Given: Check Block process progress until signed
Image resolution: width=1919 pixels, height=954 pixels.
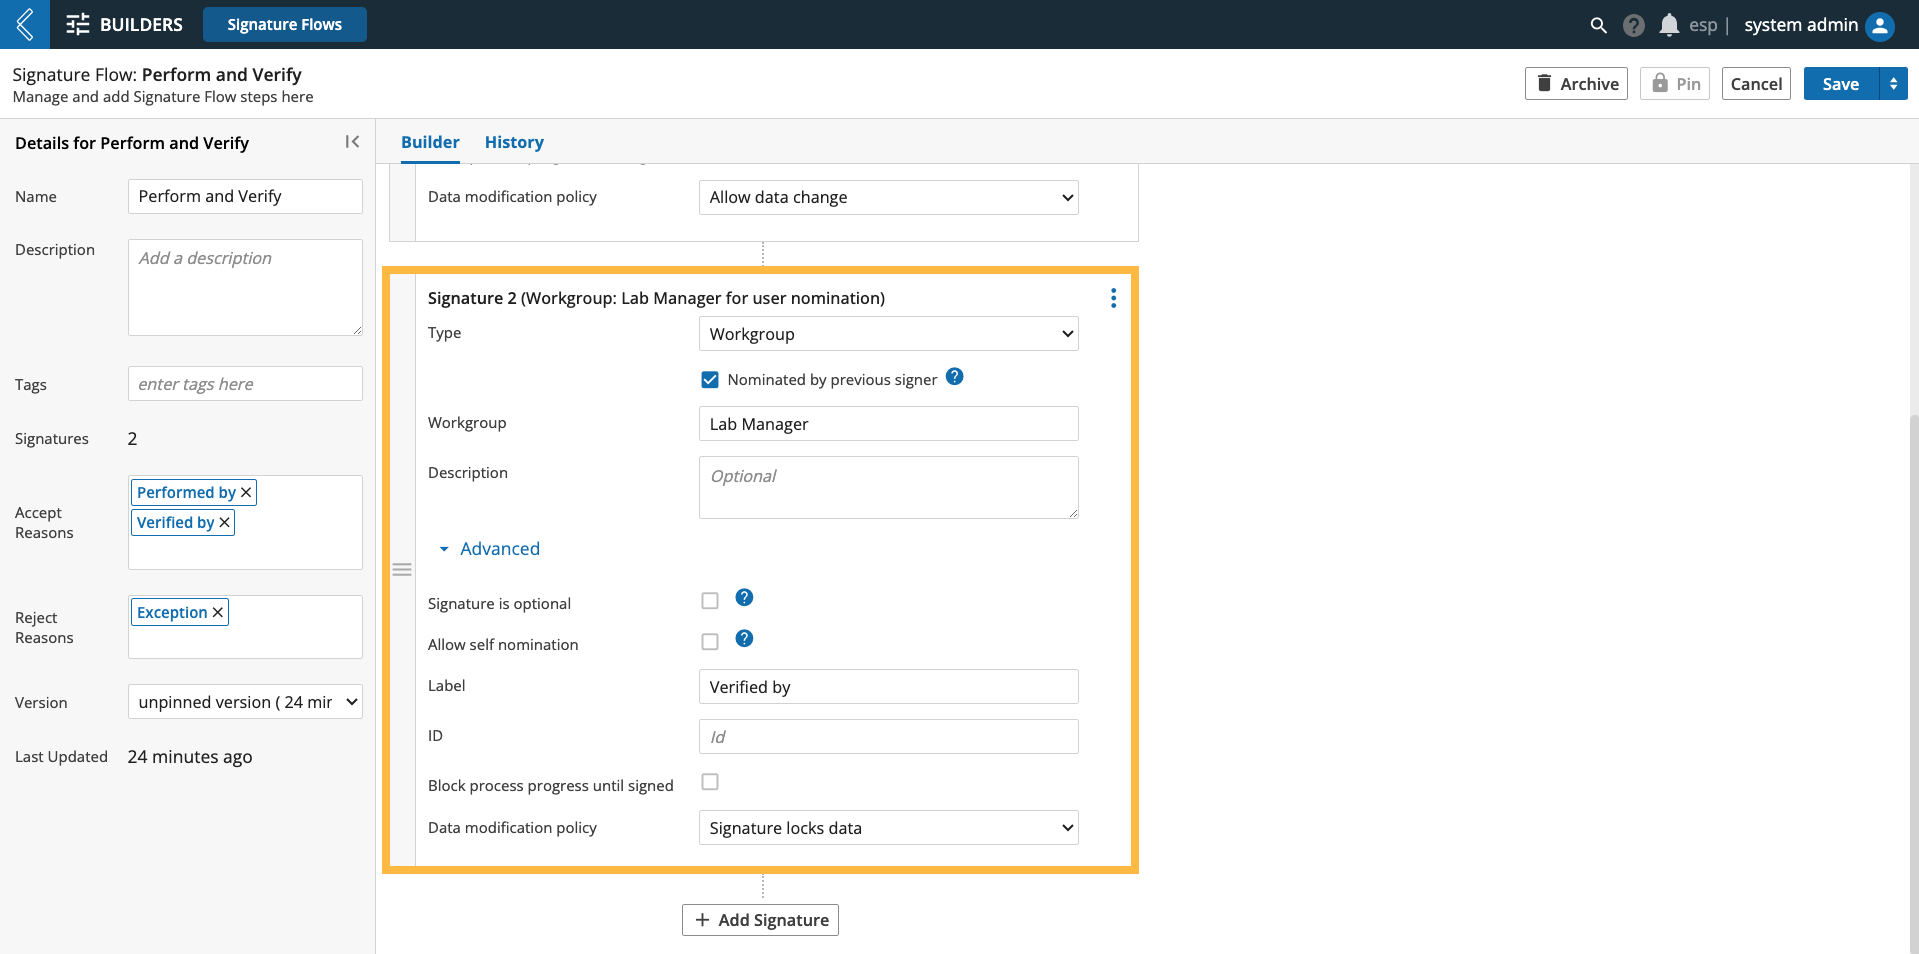Looking at the screenshot, I should click(710, 782).
